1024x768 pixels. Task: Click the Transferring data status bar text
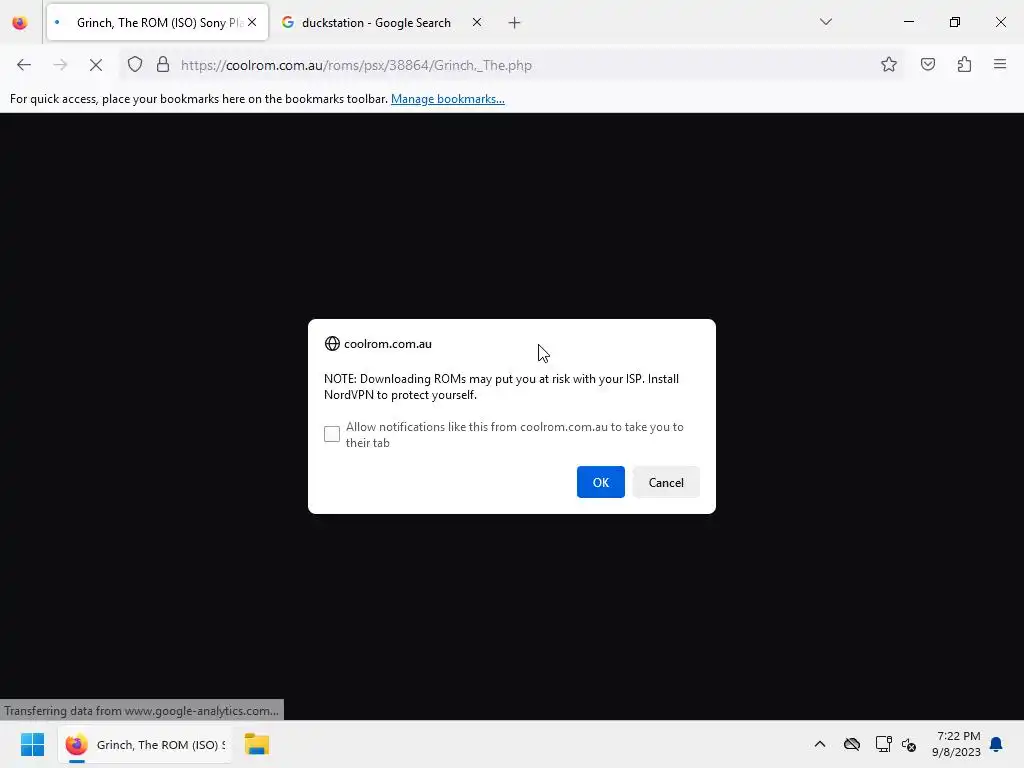tap(142, 711)
